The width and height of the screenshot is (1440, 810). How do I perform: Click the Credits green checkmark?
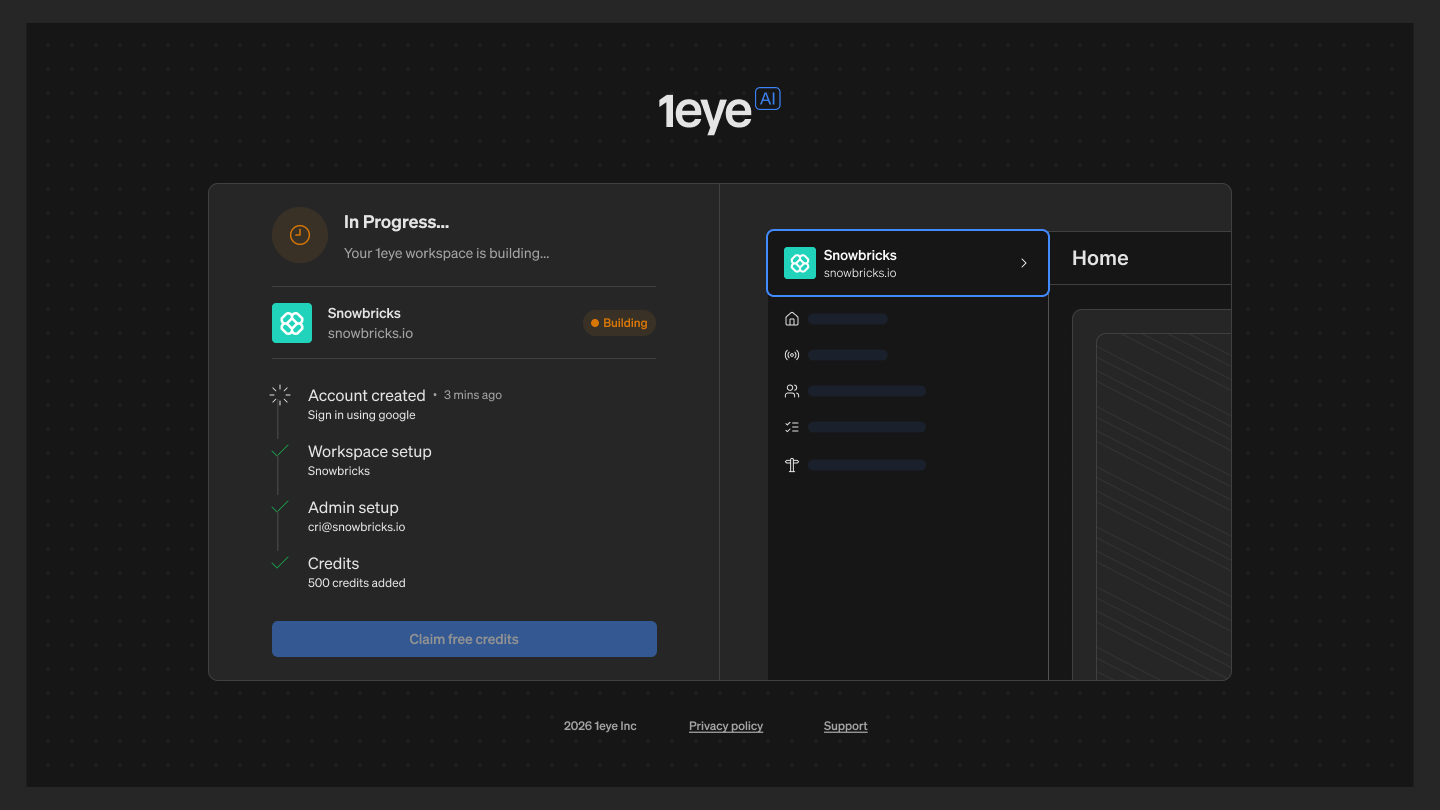[280, 563]
